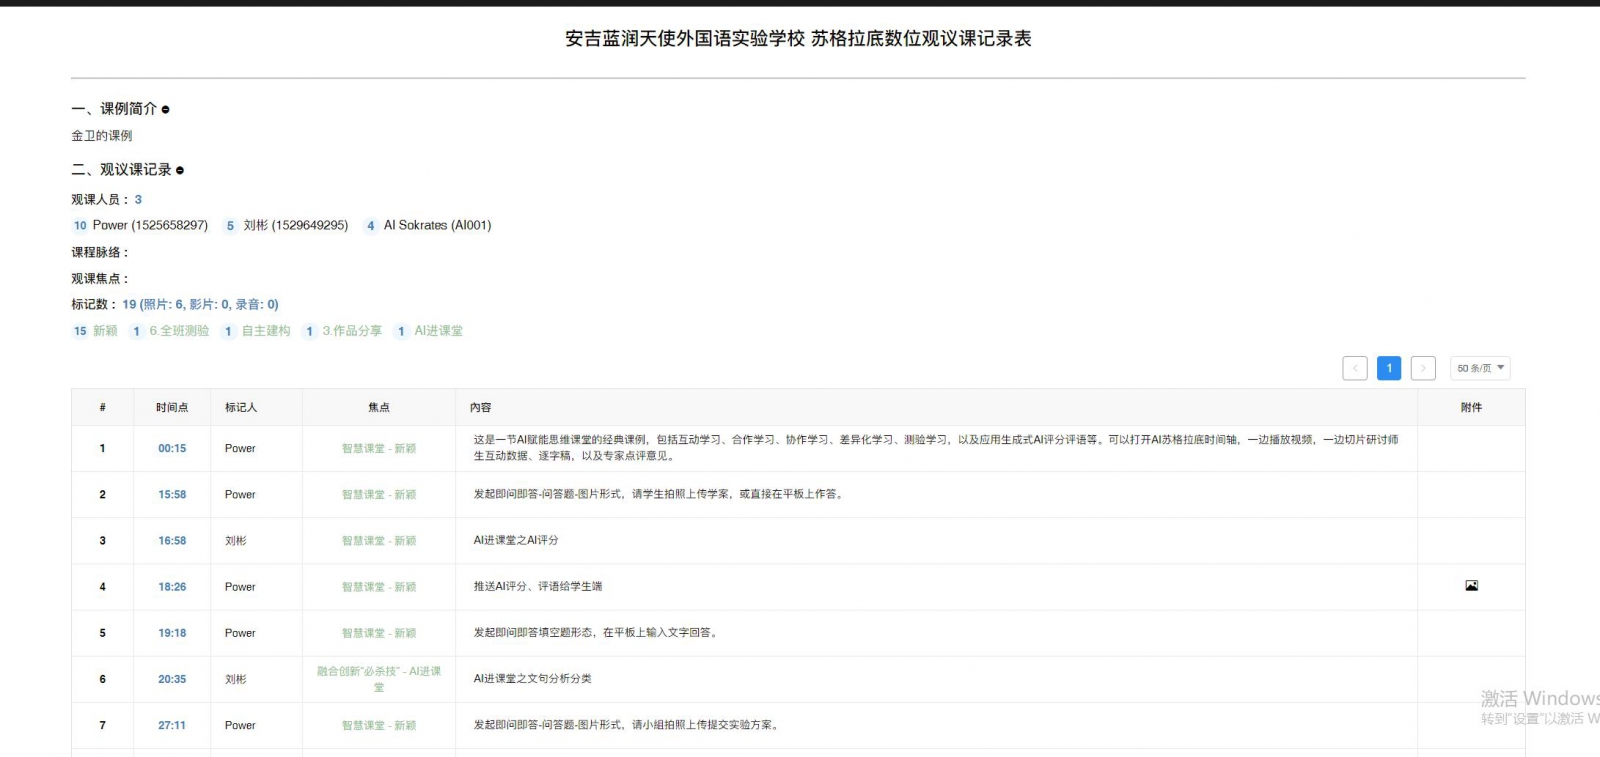
Task: Filter by observer Power (1525658297)
Action: pyautogui.click(x=149, y=226)
